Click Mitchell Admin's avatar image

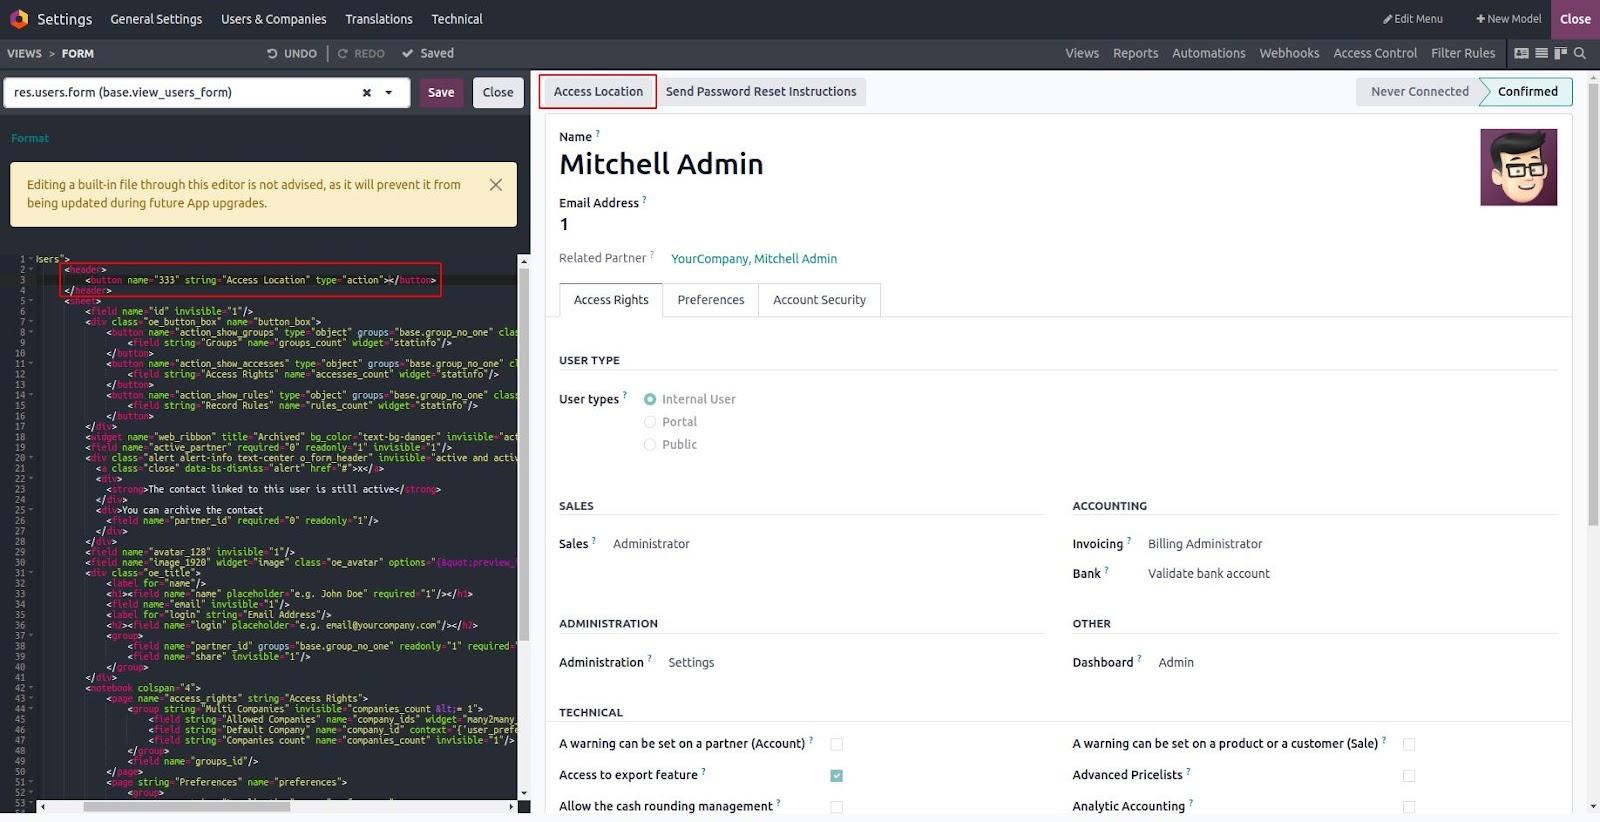pyautogui.click(x=1518, y=168)
